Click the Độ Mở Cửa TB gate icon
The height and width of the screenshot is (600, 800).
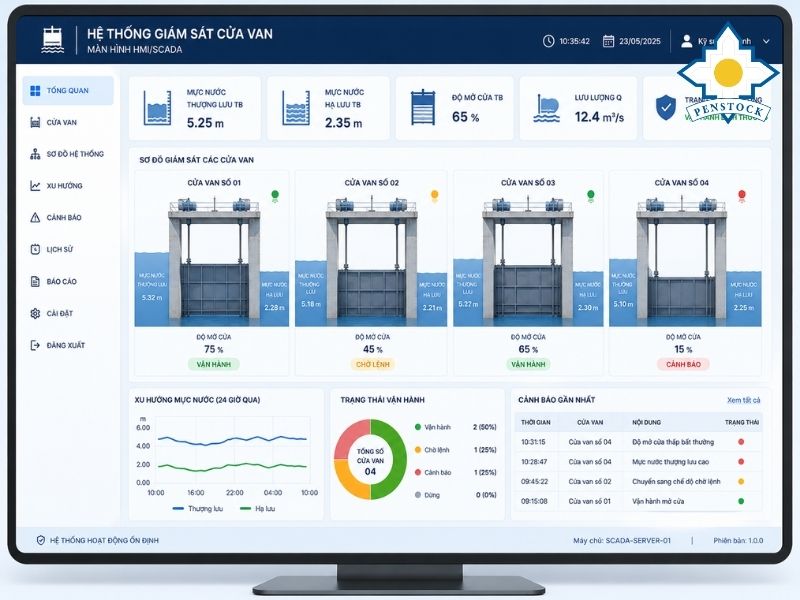(423, 108)
